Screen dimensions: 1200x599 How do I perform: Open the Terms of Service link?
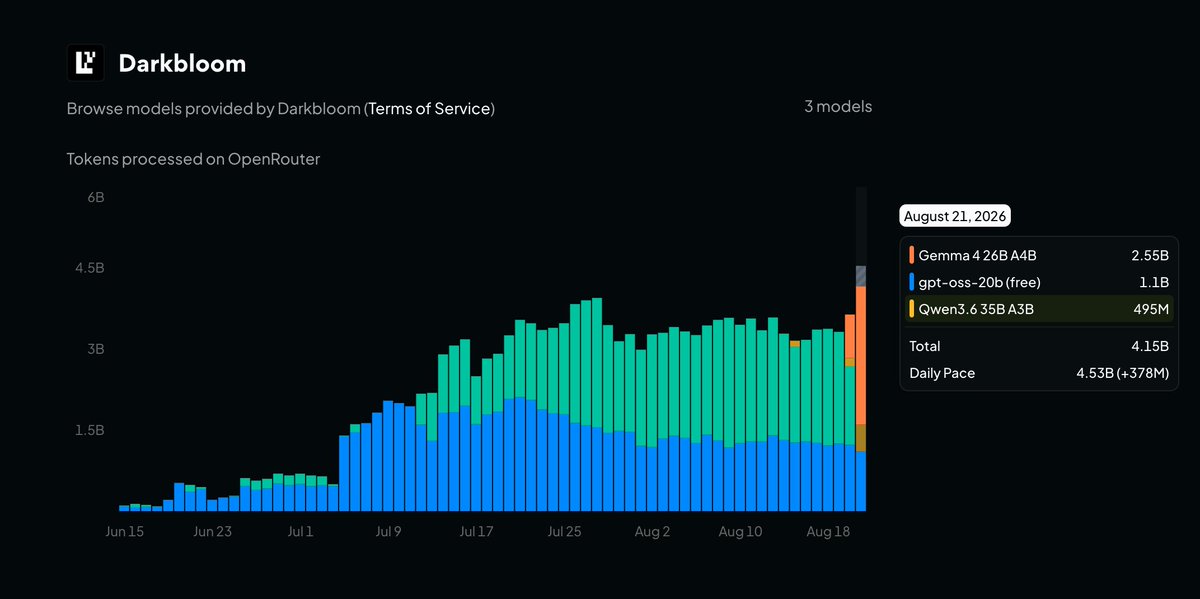[x=430, y=108]
